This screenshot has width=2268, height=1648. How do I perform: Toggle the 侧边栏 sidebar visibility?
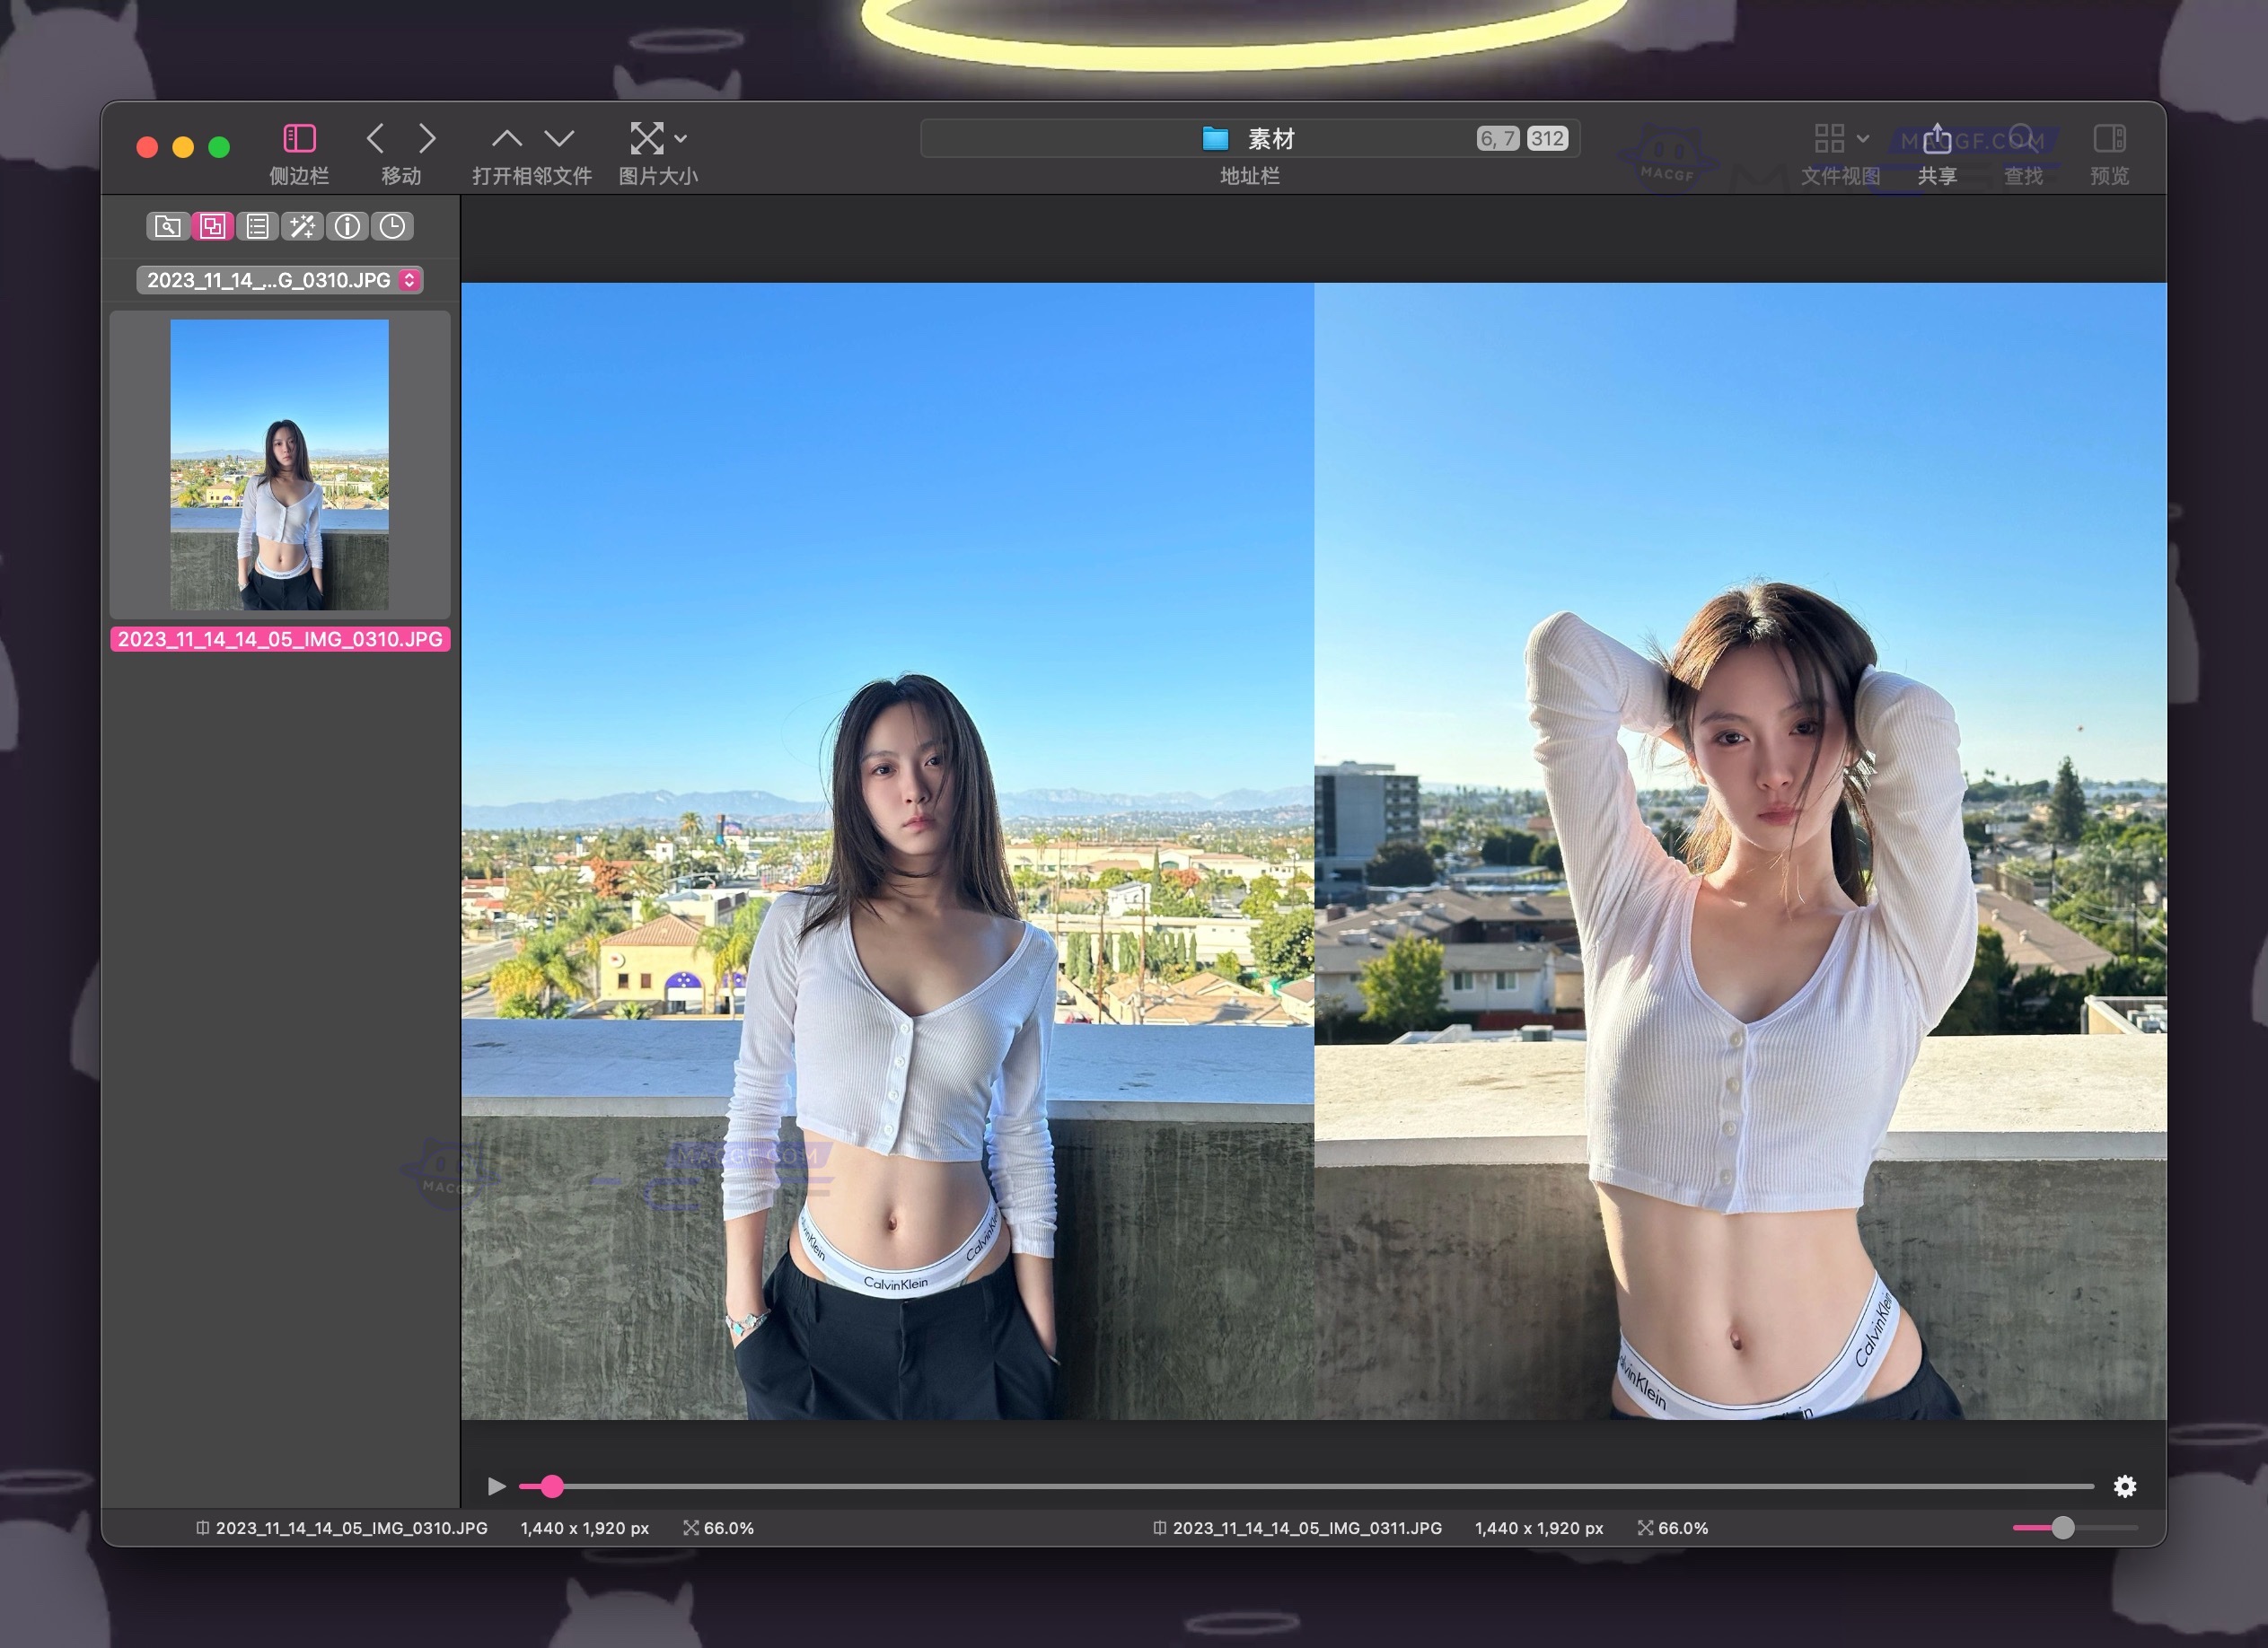(298, 137)
